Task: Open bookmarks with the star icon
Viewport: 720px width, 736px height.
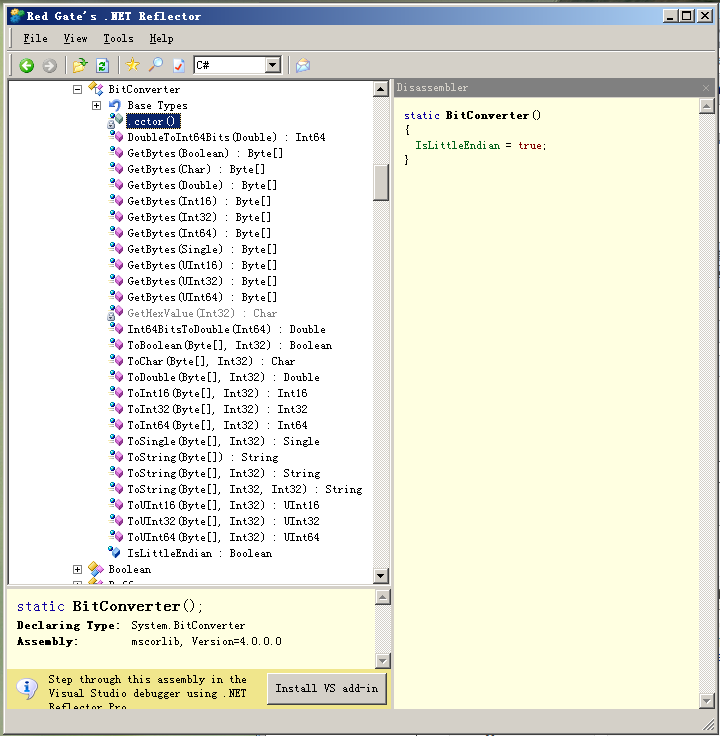Action: point(133,65)
